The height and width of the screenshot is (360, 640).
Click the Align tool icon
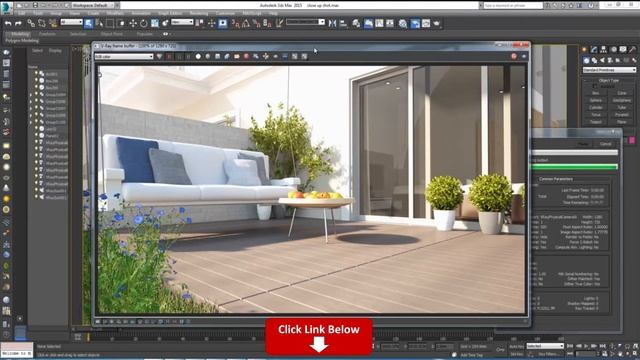click(x=343, y=23)
